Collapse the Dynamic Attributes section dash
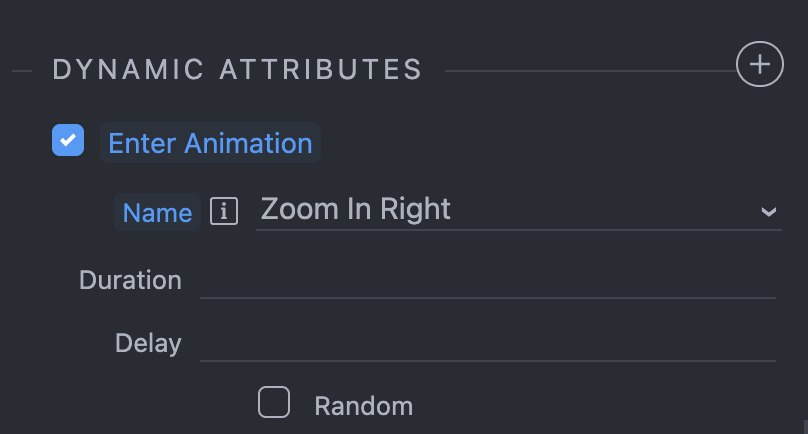This screenshot has width=808, height=434. pos(22,71)
